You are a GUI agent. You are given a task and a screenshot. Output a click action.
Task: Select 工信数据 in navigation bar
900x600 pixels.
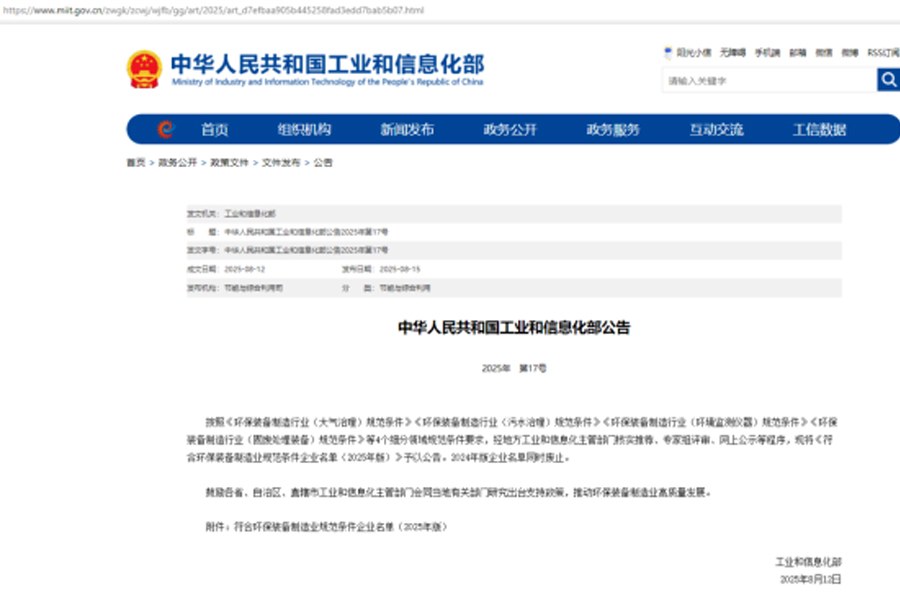[820, 130]
